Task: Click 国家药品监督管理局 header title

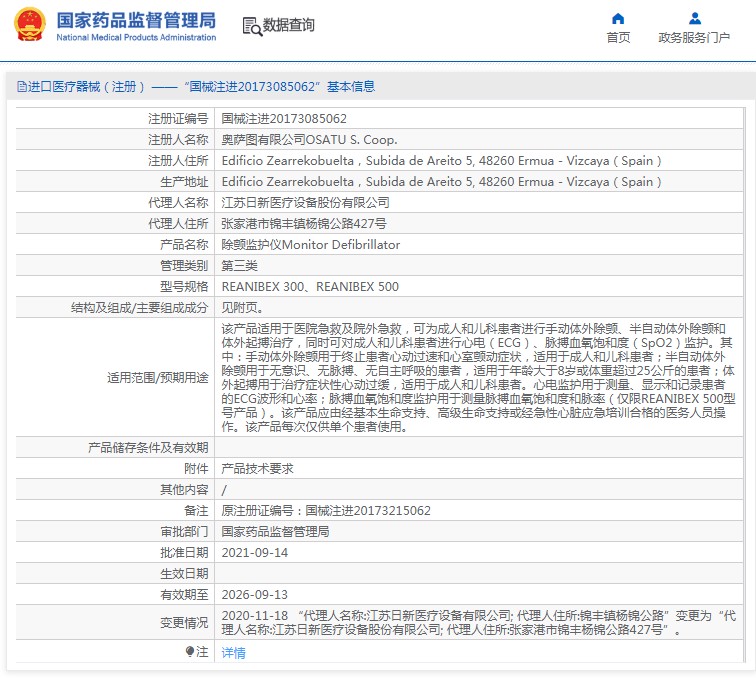Action: (x=135, y=20)
